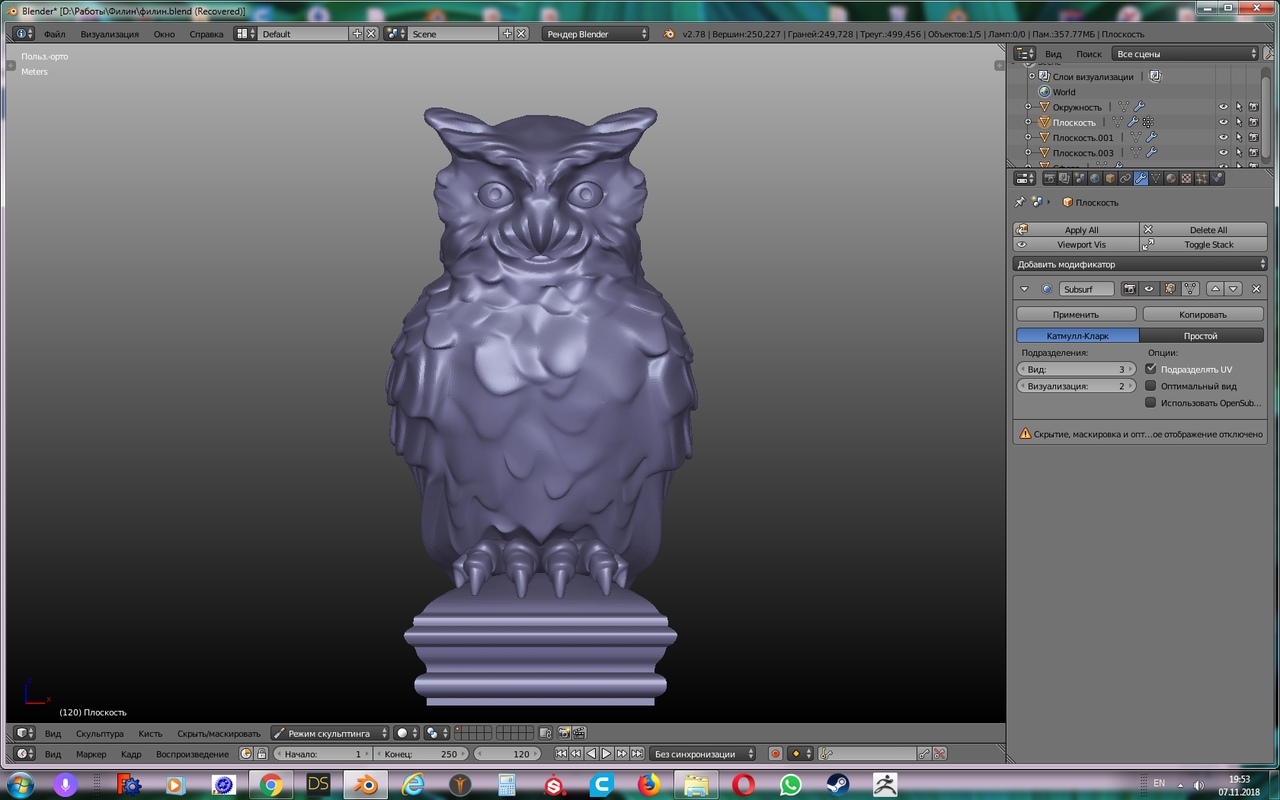
Task: Open Добавить модификатор dropdown
Action: click(1140, 264)
